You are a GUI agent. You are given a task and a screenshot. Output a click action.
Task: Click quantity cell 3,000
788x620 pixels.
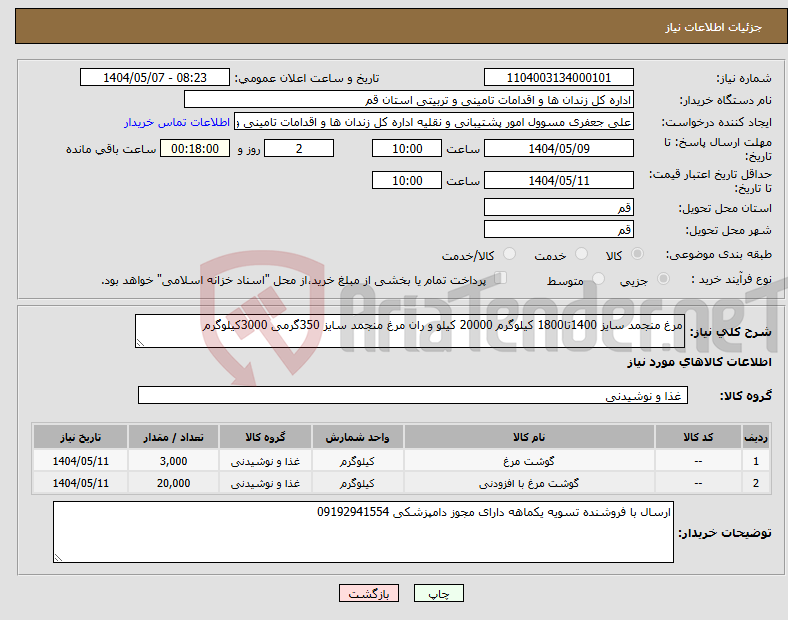173,461
